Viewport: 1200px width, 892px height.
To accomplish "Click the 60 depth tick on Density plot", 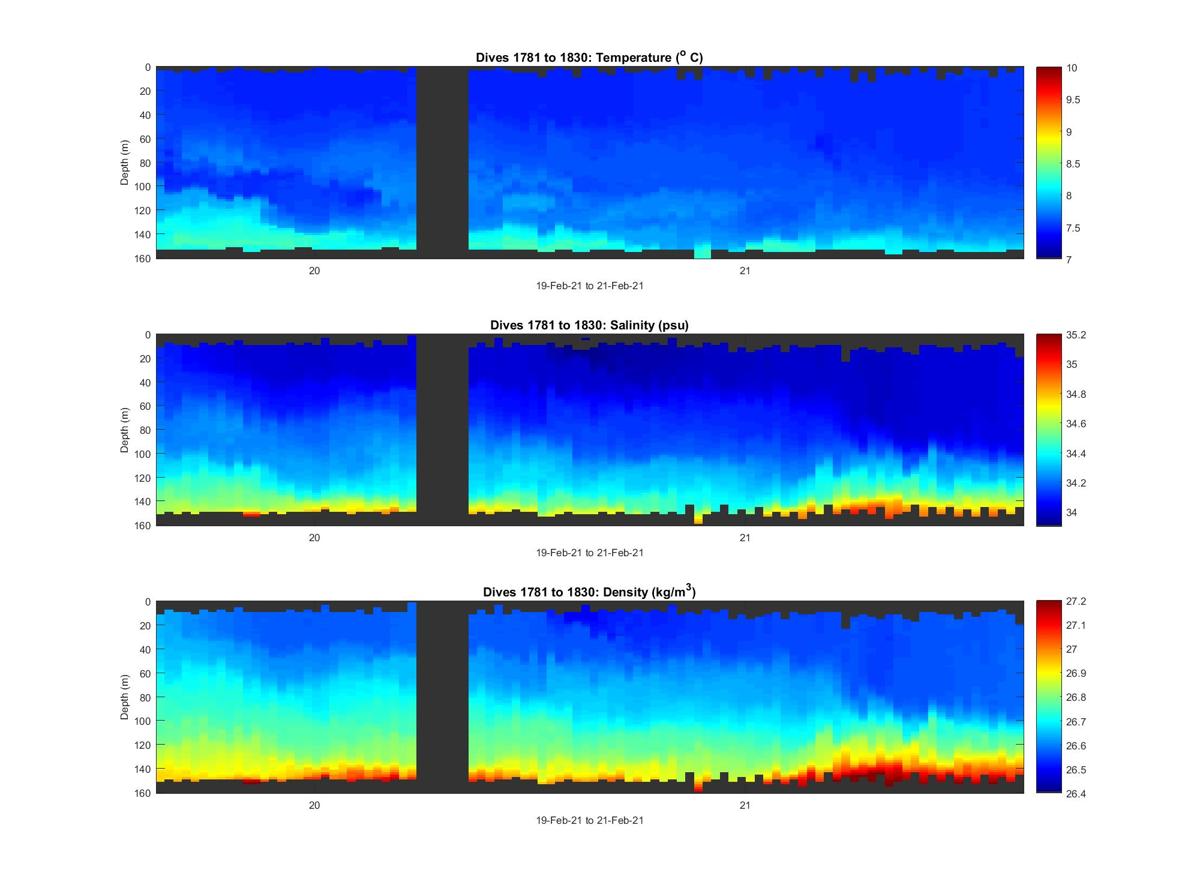I will click(145, 674).
